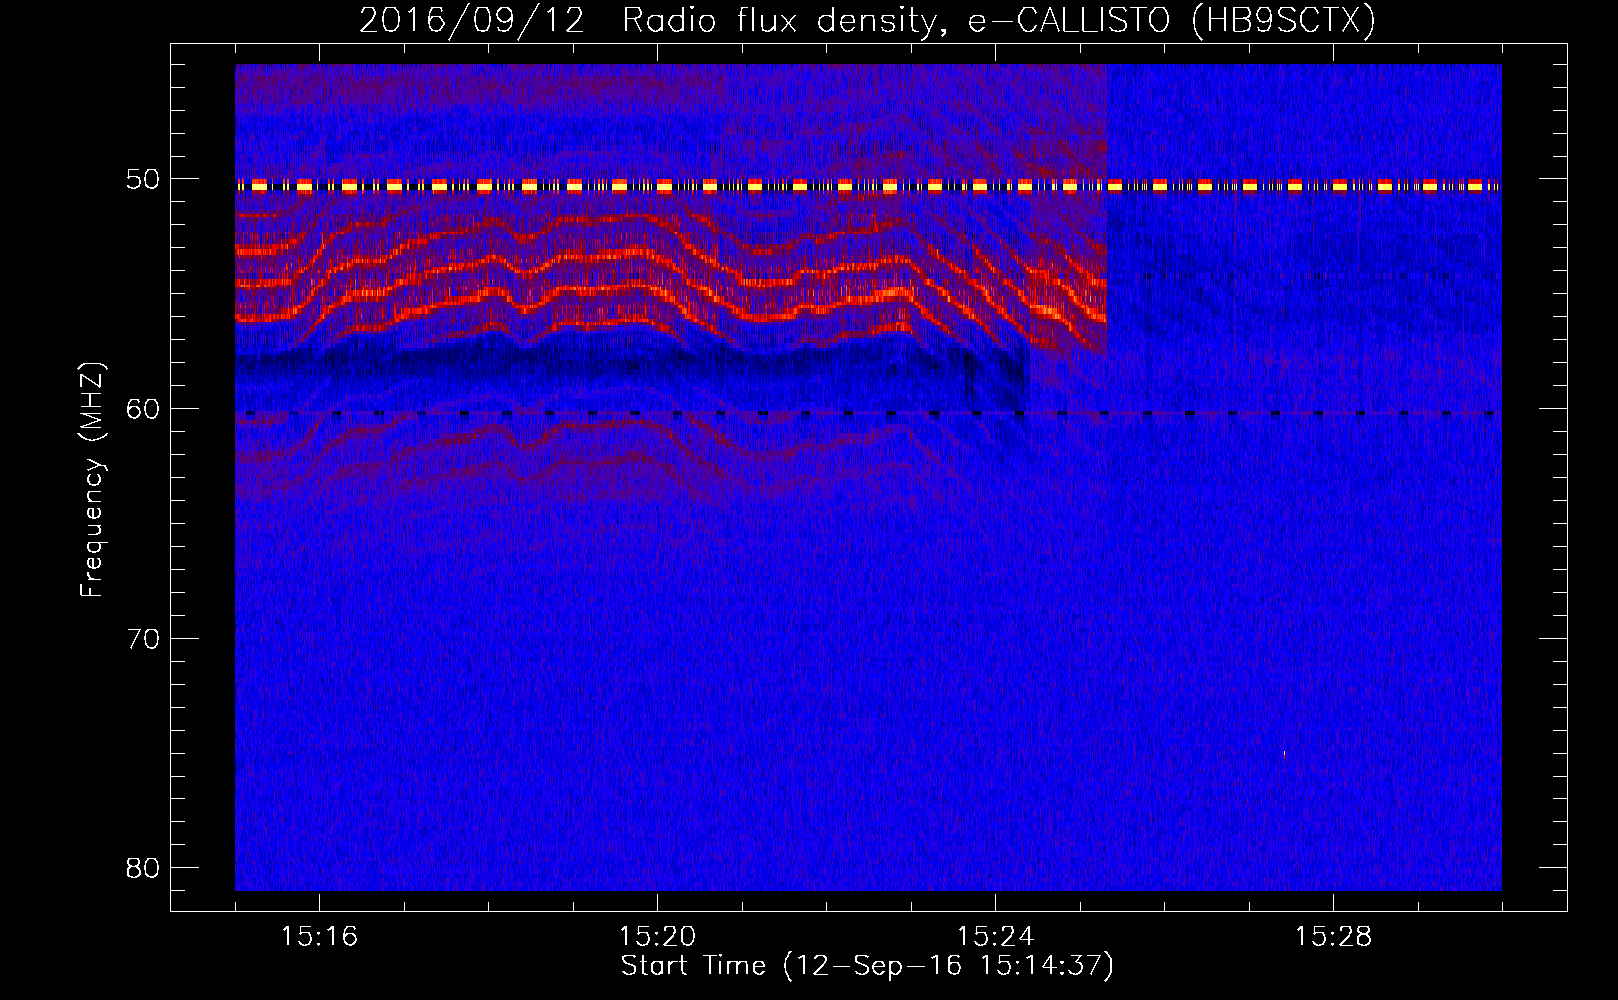The height and width of the screenshot is (1000, 1618).
Task: Click the '70' frequency tick label
Action: tap(143, 639)
